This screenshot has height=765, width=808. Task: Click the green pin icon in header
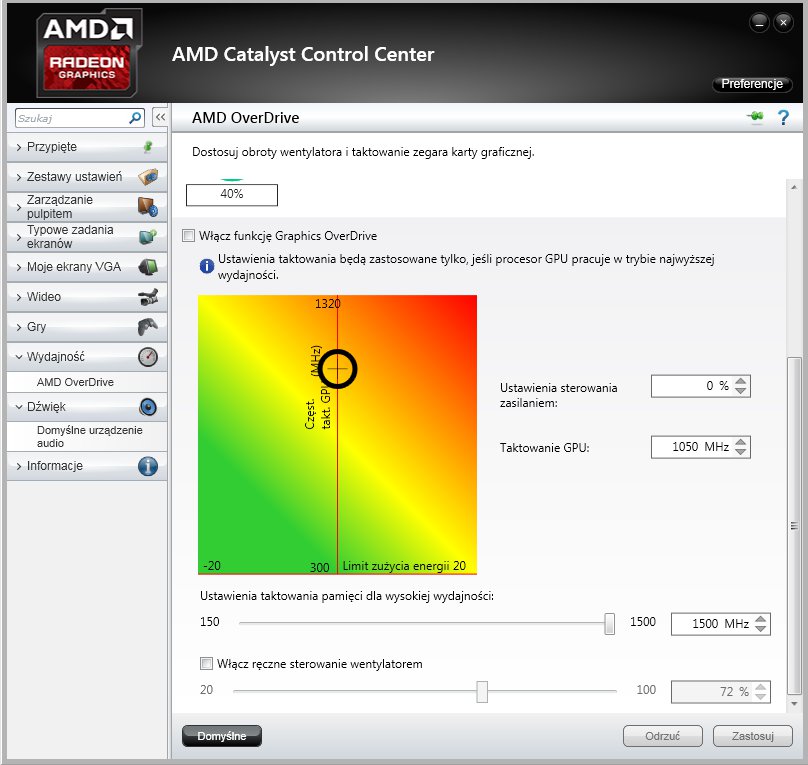755,117
